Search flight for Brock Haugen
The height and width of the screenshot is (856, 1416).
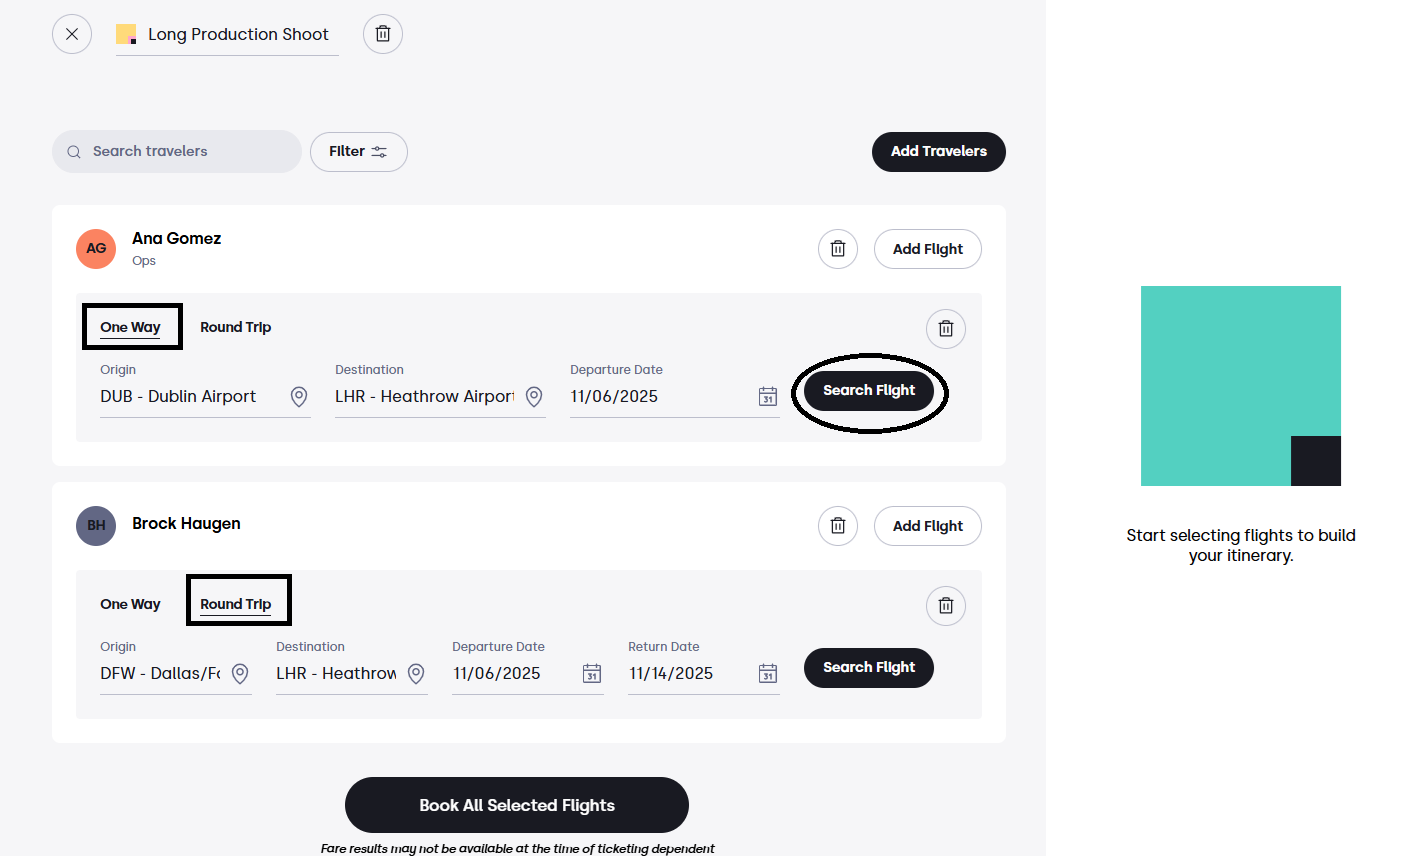point(869,668)
